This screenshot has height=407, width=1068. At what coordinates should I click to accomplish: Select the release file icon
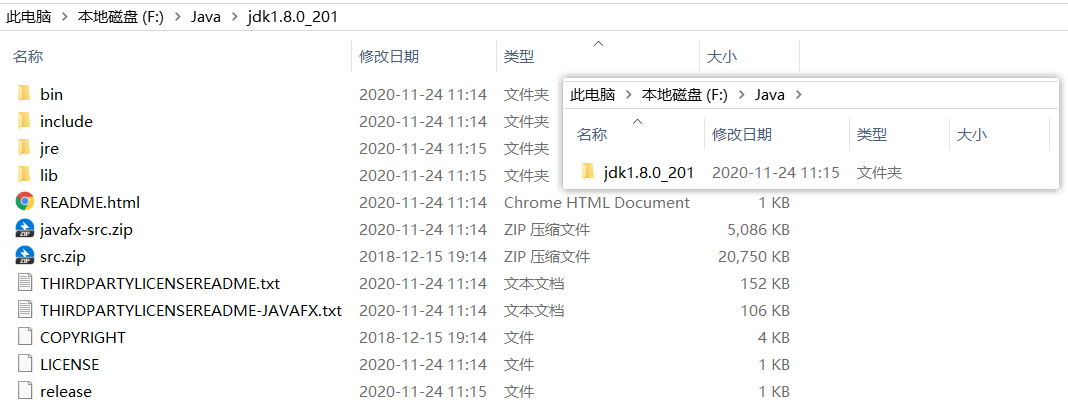pyautogui.click(x=25, y=391)
